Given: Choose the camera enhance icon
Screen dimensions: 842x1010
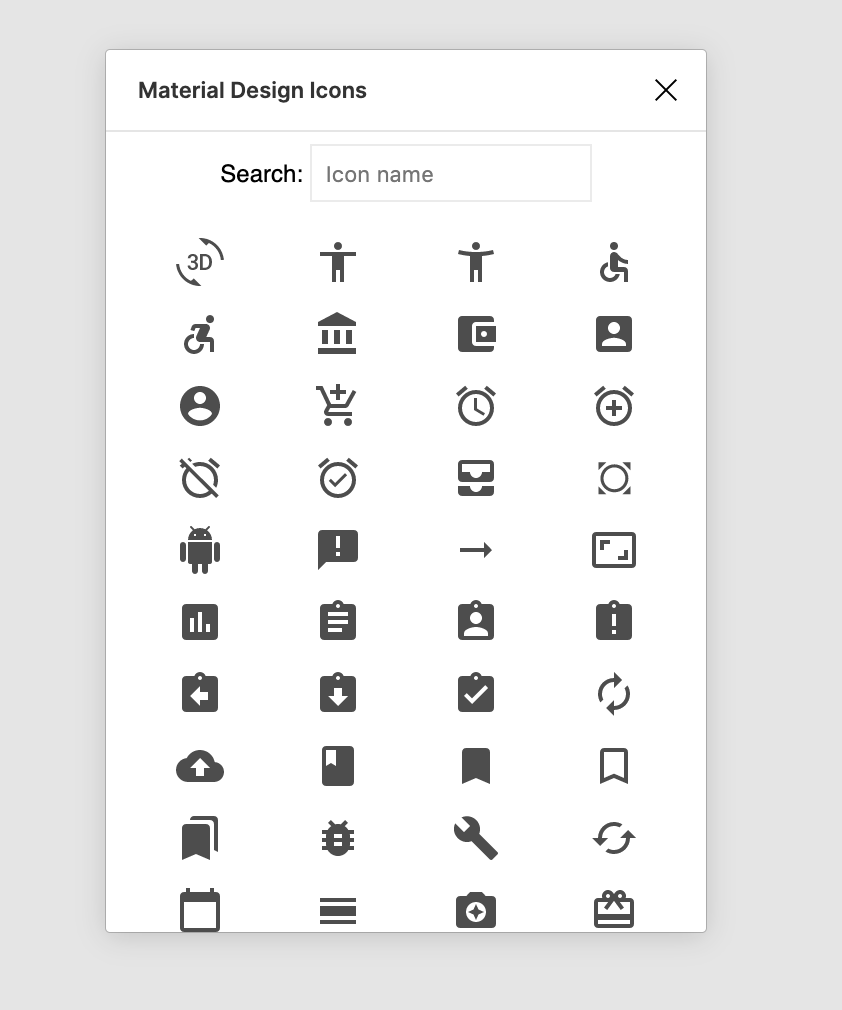Looking at the screenshot, I should point(476,910).
